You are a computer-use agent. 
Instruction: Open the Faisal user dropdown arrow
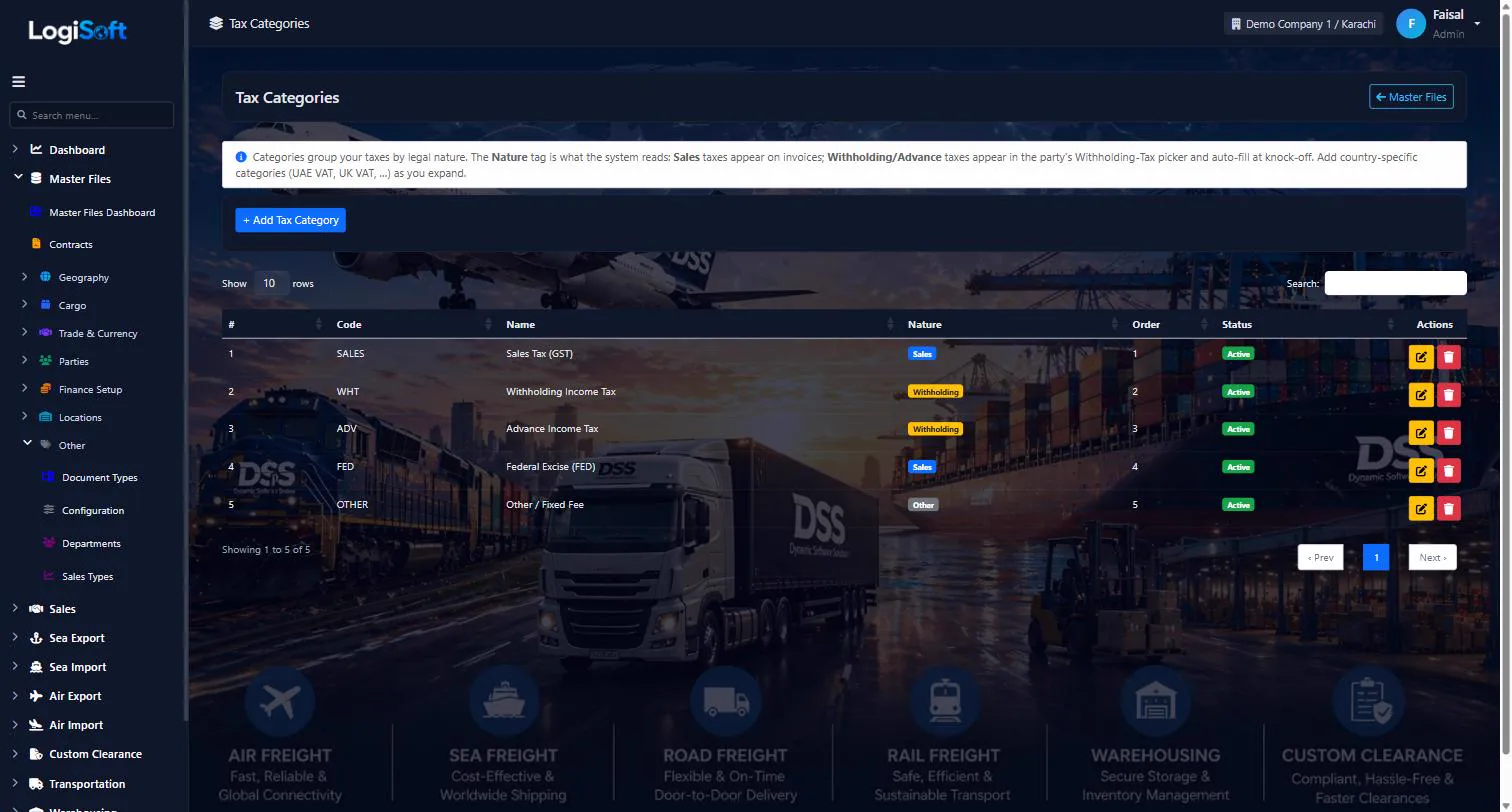click(x=1477, y=24)
